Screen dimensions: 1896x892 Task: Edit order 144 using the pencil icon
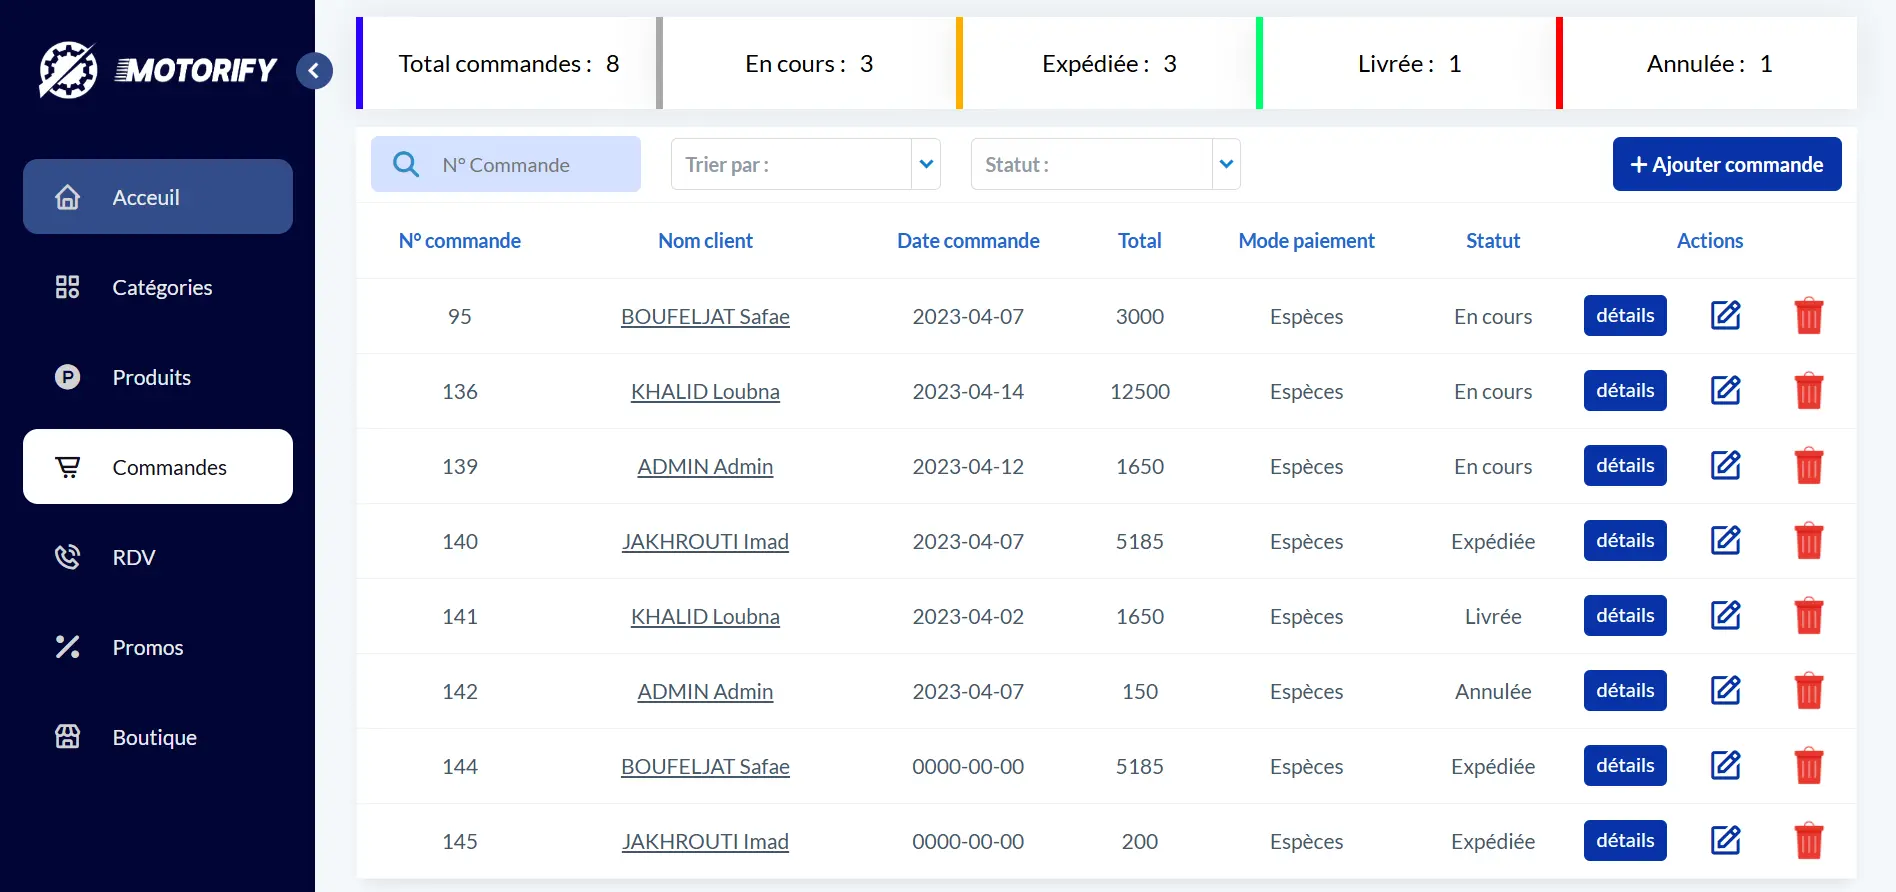(1725, 766)
